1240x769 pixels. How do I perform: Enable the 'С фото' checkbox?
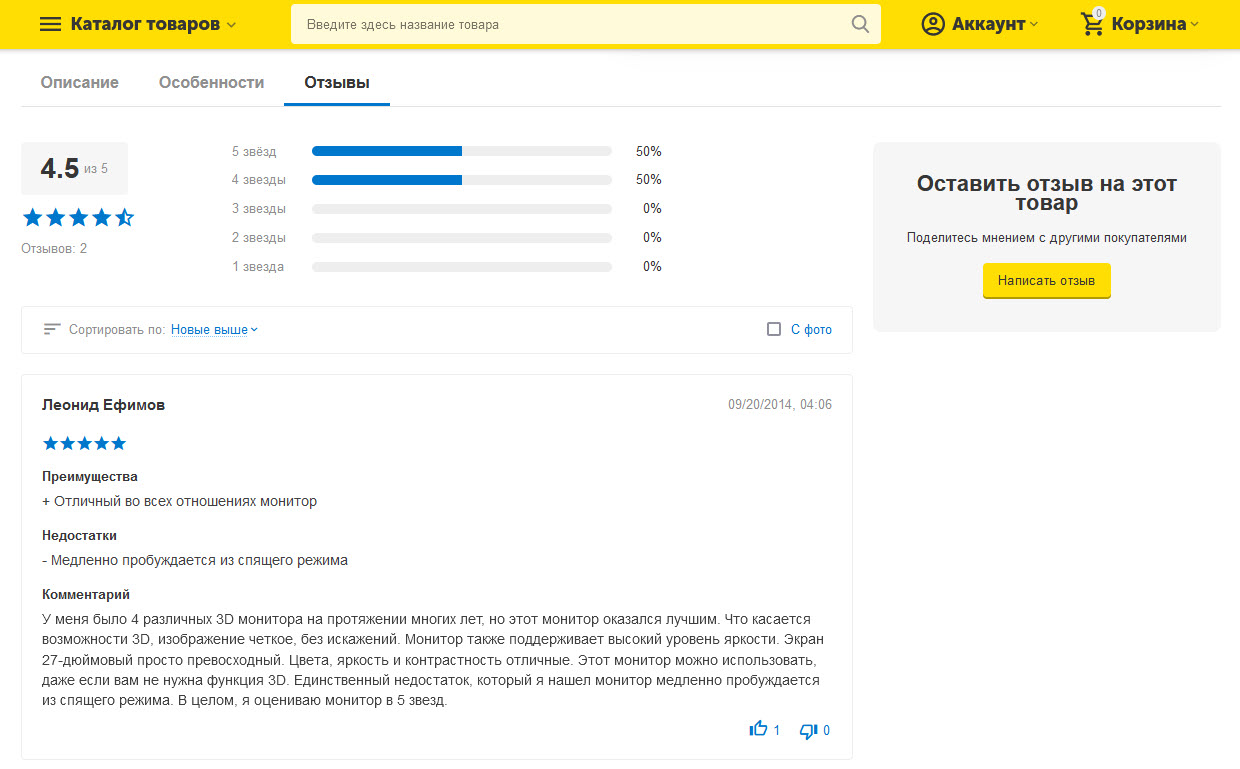[x=773, y=329]
